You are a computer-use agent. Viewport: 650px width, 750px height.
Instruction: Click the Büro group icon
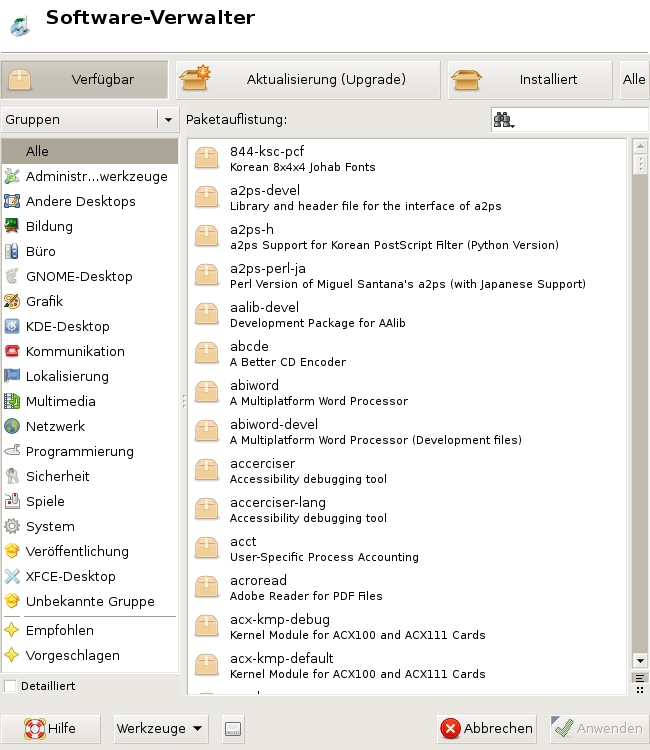click(12, 251)
